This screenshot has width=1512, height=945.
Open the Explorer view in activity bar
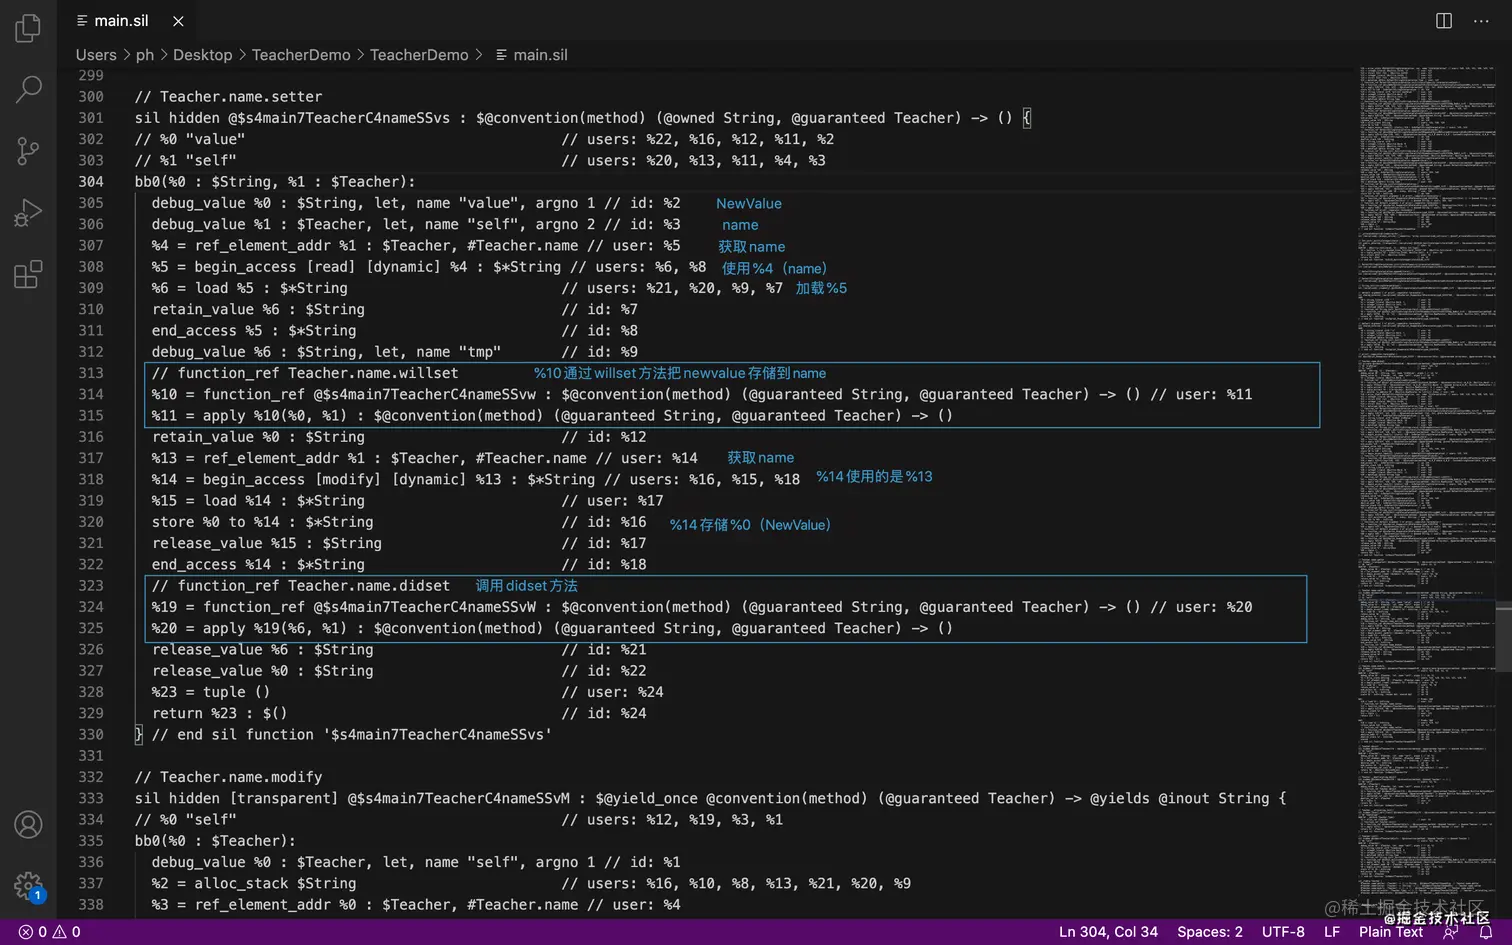point(28,28)
